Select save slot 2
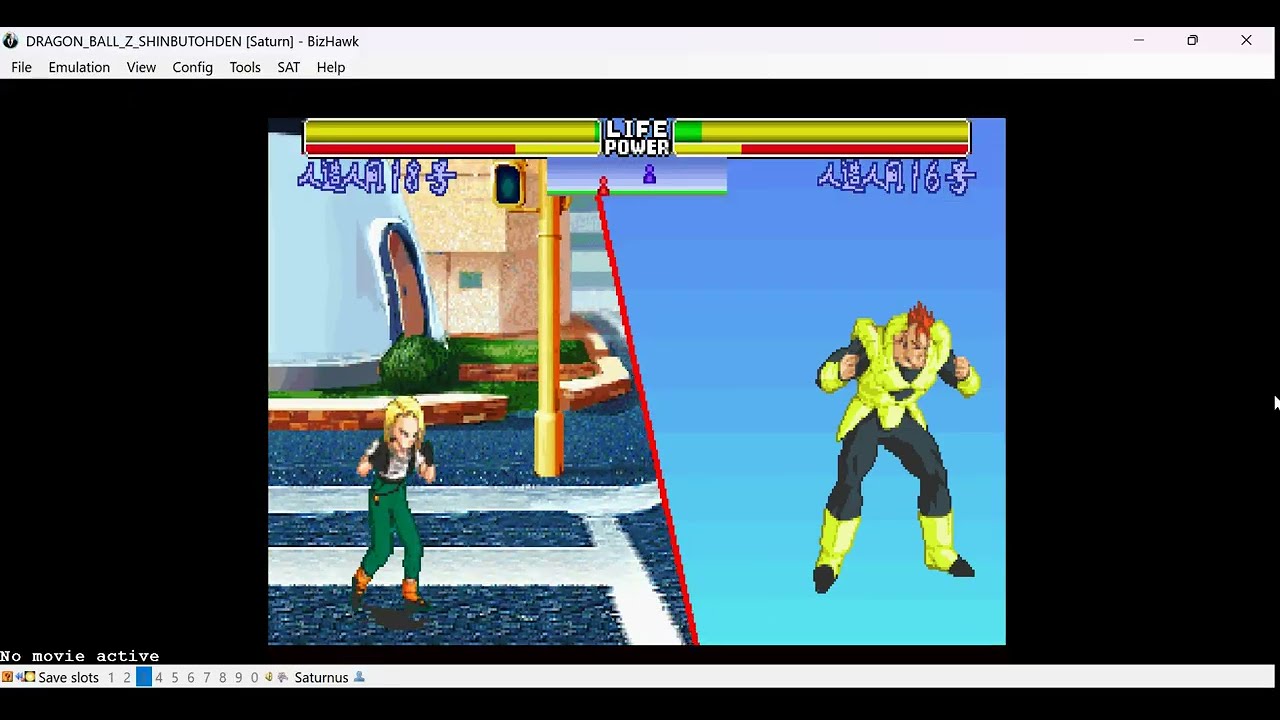The height and width of the screenshot is (720, 1280). coord(127,677)
